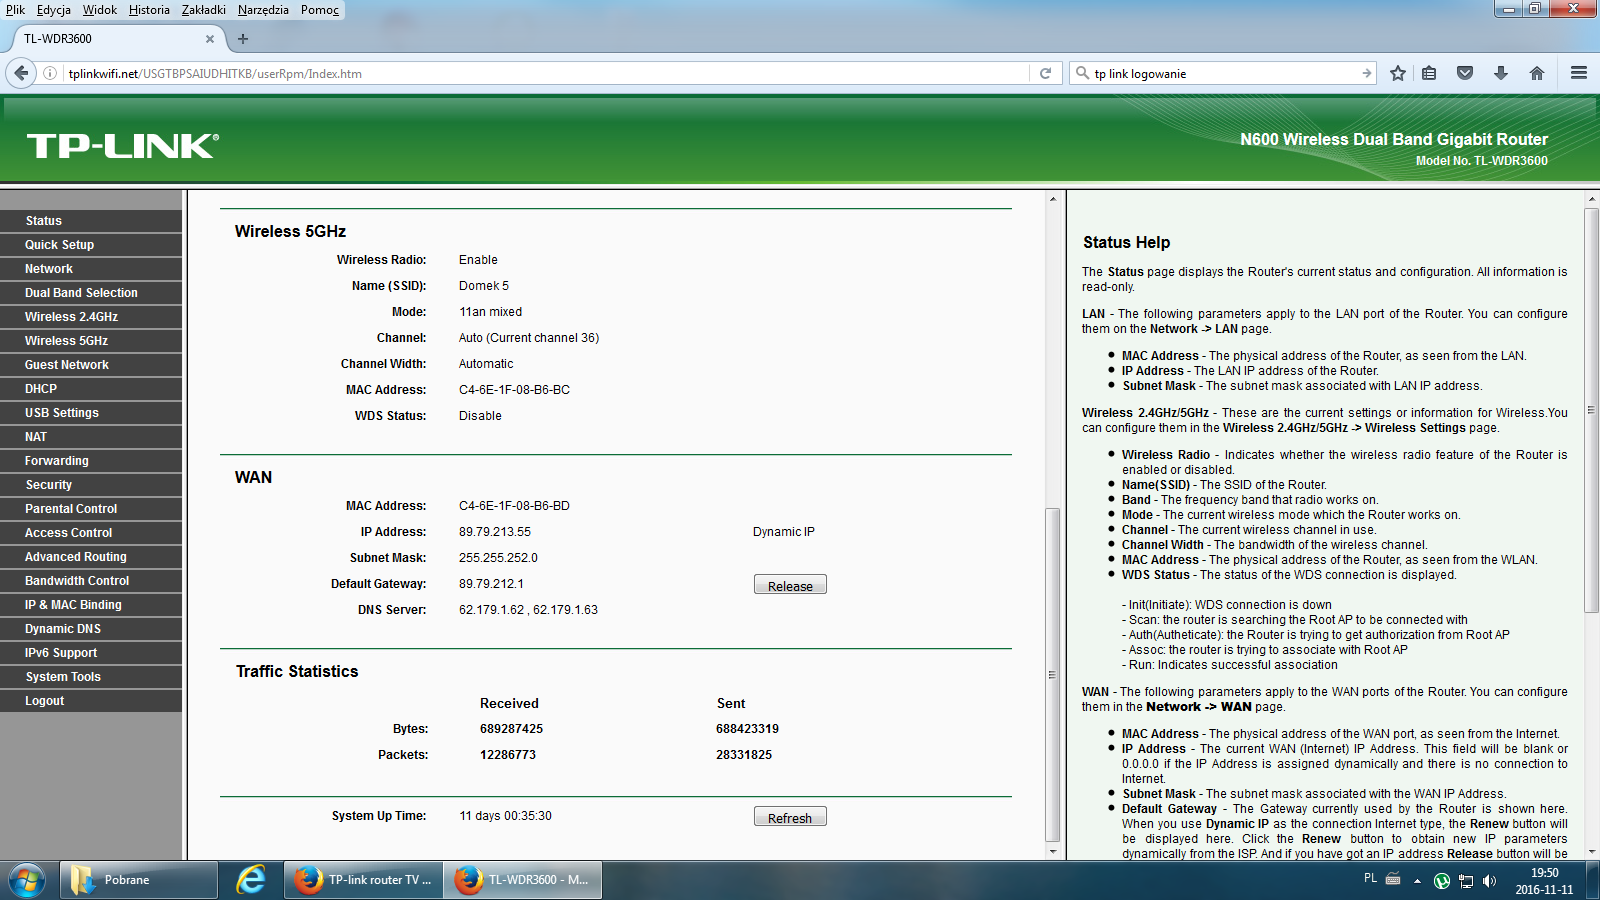Reload the page with the refresh icon
Viewport: 1600px width, 900px height.
click(x=1045, y=73)
